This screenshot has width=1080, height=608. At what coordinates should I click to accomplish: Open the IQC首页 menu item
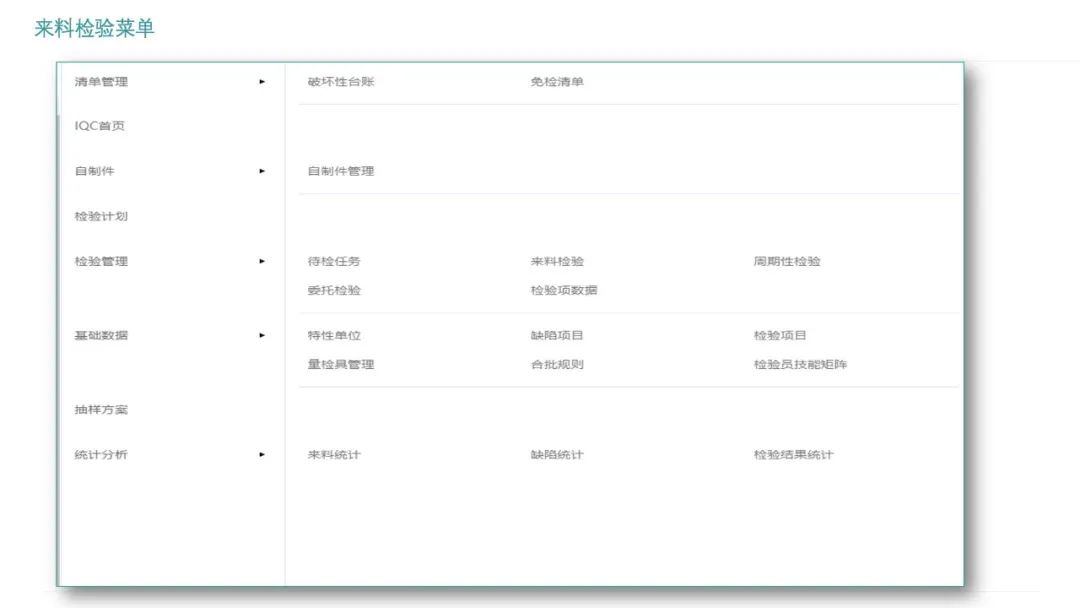[x=100, y=126]
